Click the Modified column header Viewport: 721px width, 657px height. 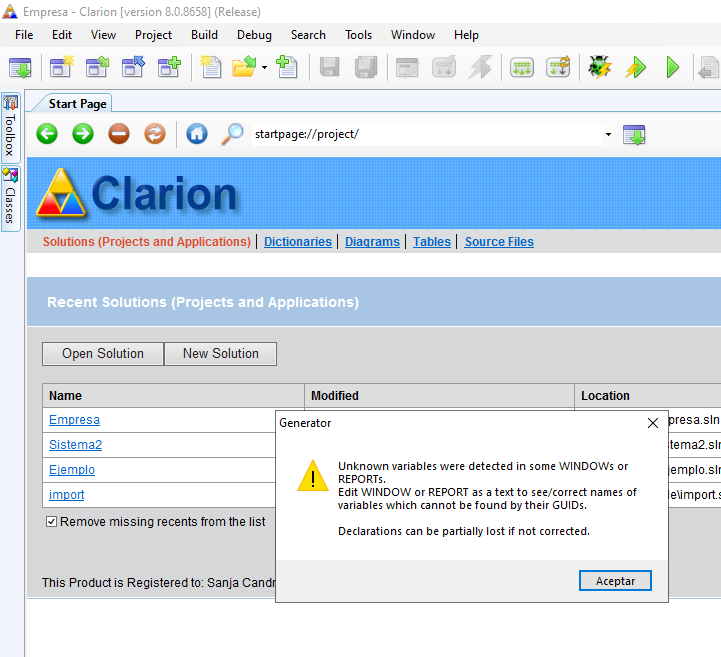440,396
